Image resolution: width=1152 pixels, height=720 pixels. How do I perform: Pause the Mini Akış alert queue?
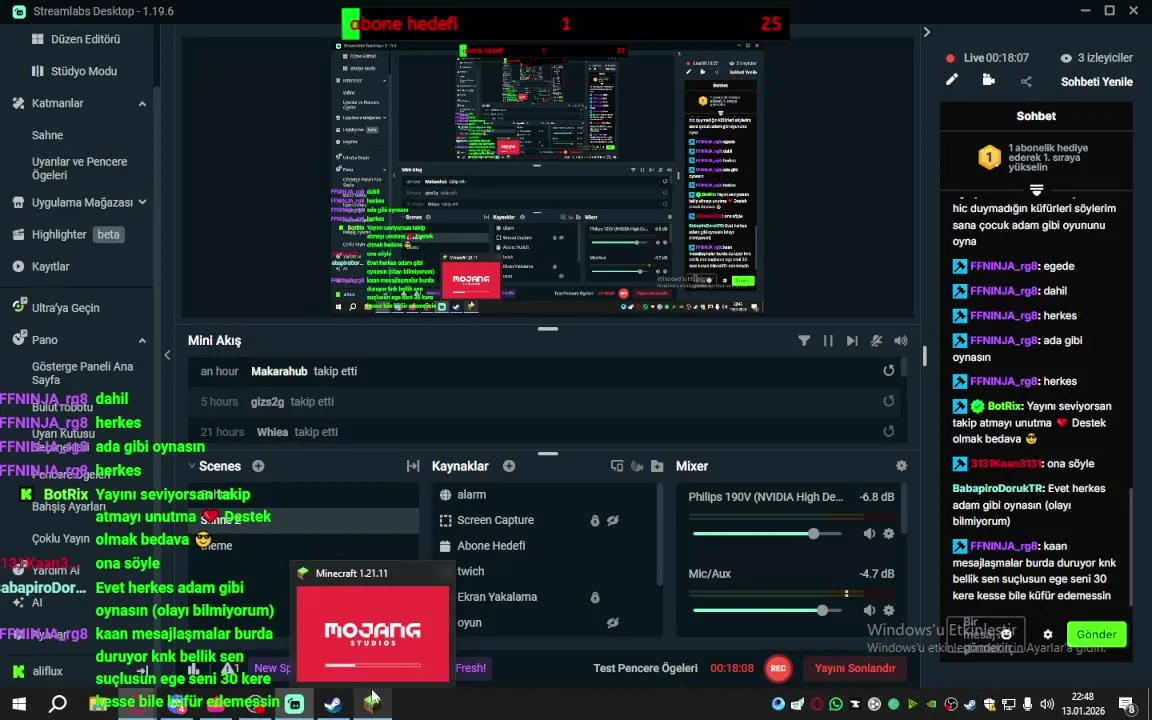click(x=828, y=341)
